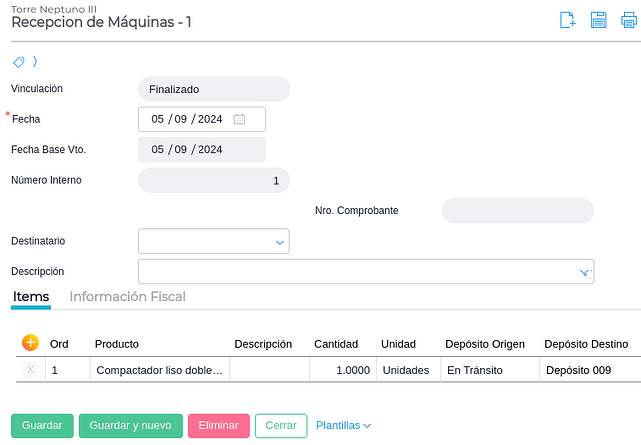
Task: Click Guardar y nuevo button
Action: click(x=130, y=425)
